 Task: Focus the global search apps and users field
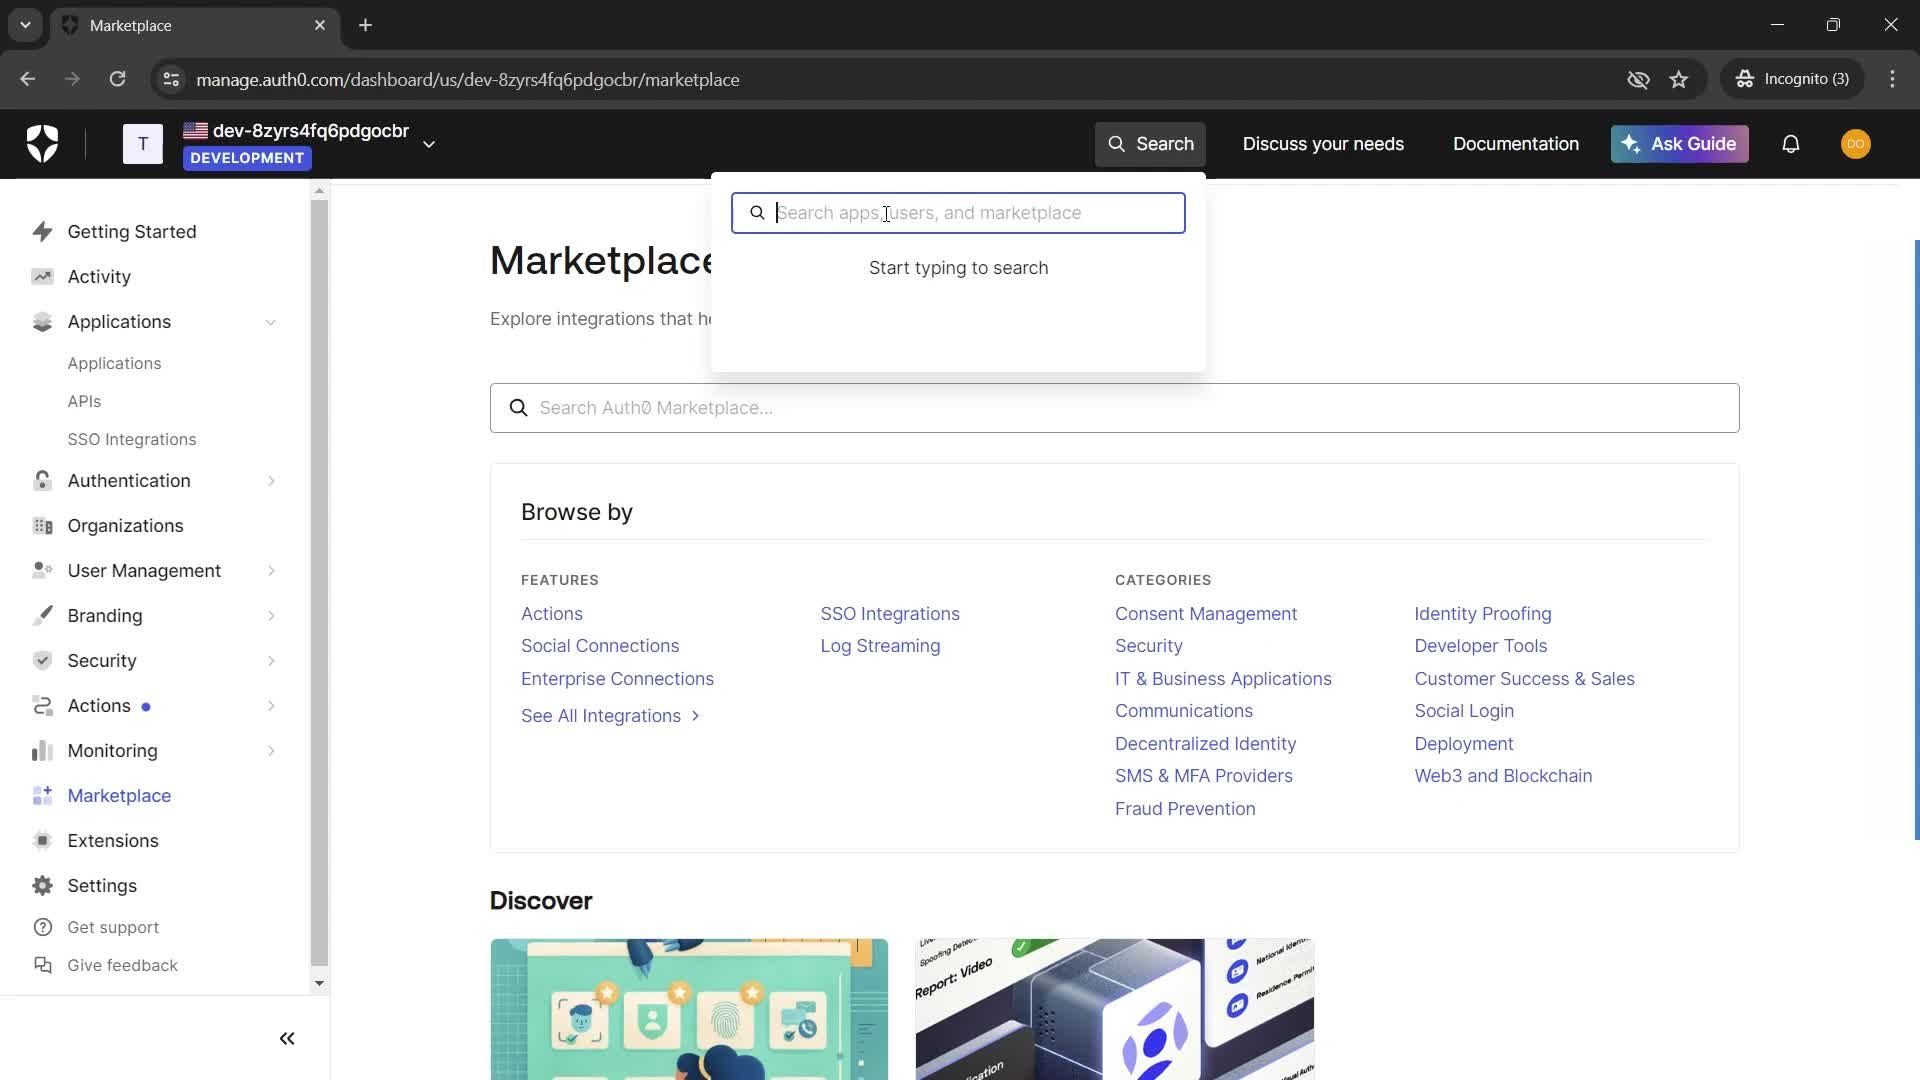pos(958,213)
